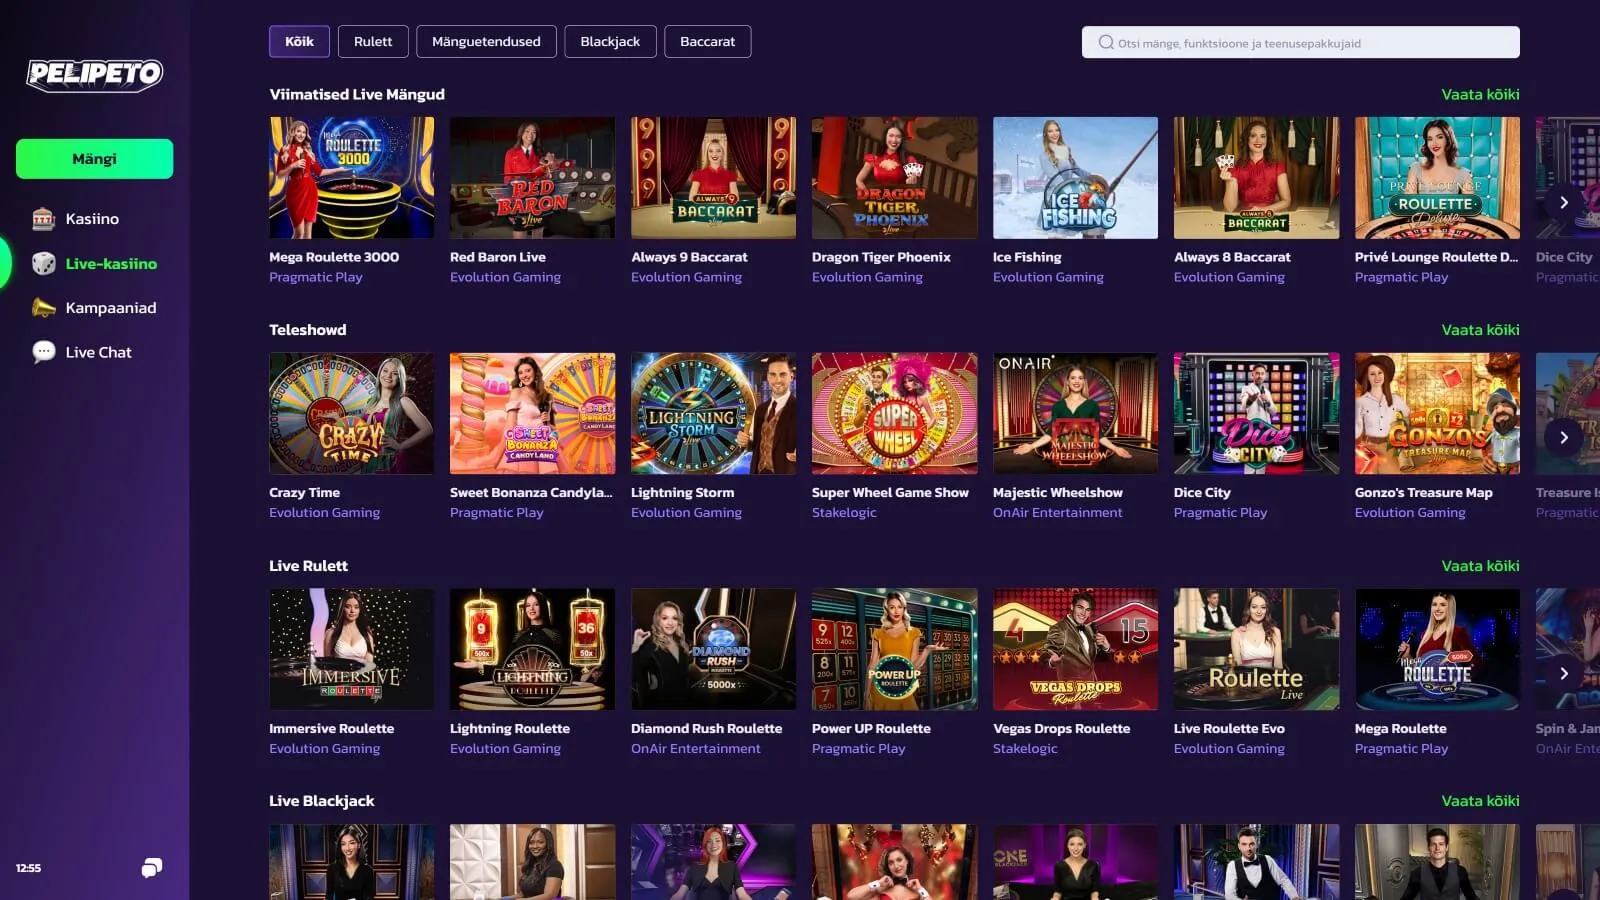
Task: Open the Crazy Time game thumbnail
Action: tap(351, 413)
